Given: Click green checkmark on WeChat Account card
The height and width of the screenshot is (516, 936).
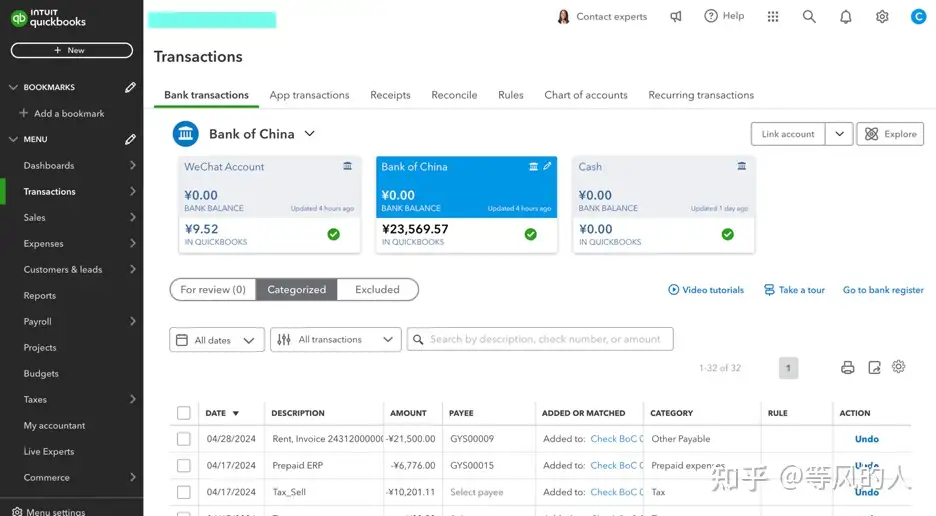Looking at the screenshot, I should (334, 234).
